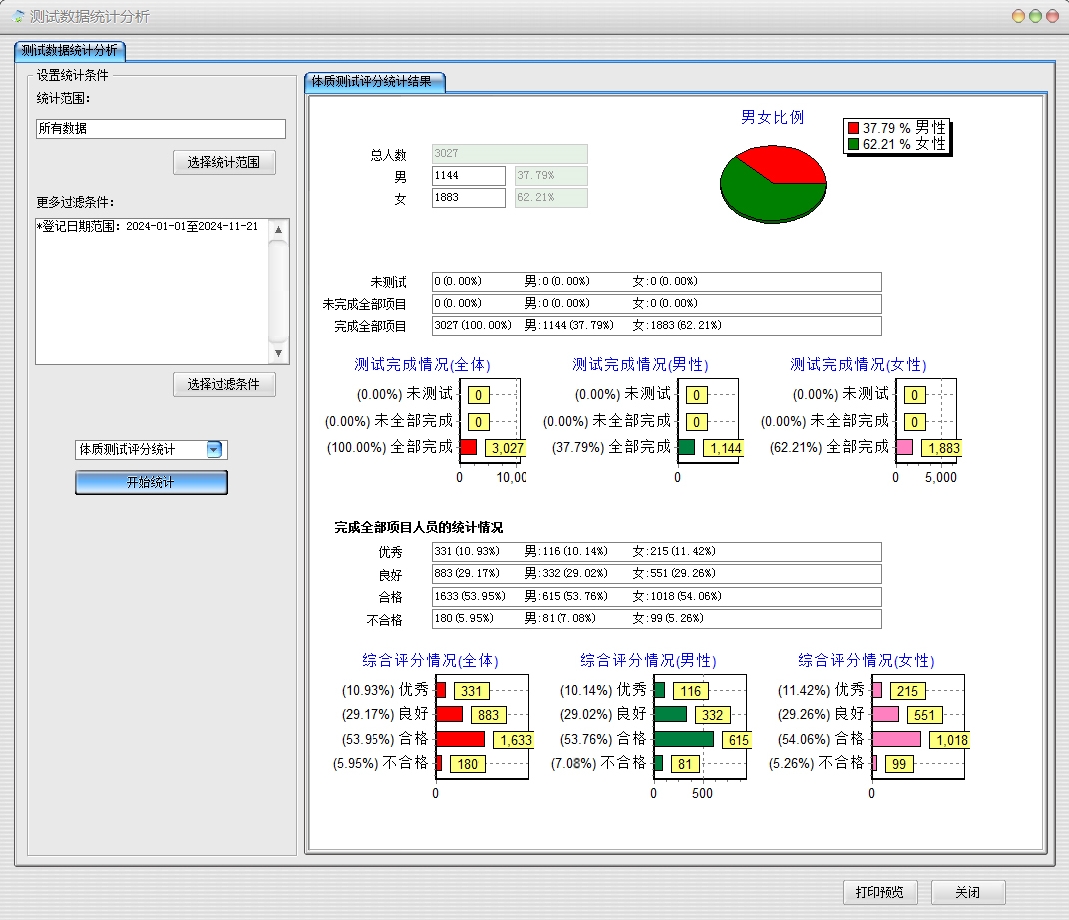This screenshot has width=1069, height=920.
Task: Click the 女 count field showing 1883
Action: tap(469, 198)
